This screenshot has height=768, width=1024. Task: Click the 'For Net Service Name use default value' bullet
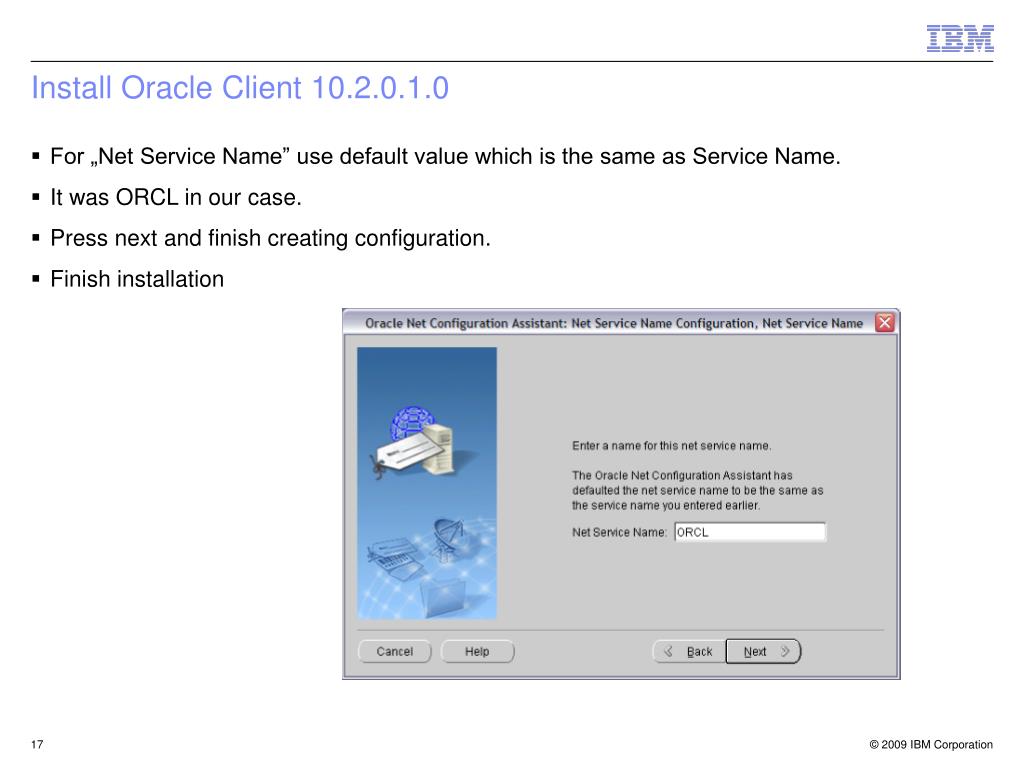pyautogui.click(x=445, y=157)
